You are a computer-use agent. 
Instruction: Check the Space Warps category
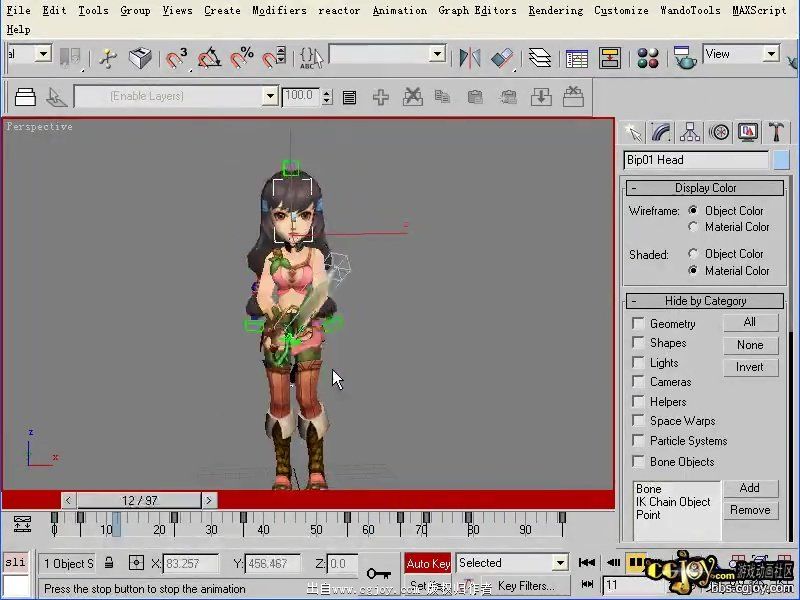(638, 420)
